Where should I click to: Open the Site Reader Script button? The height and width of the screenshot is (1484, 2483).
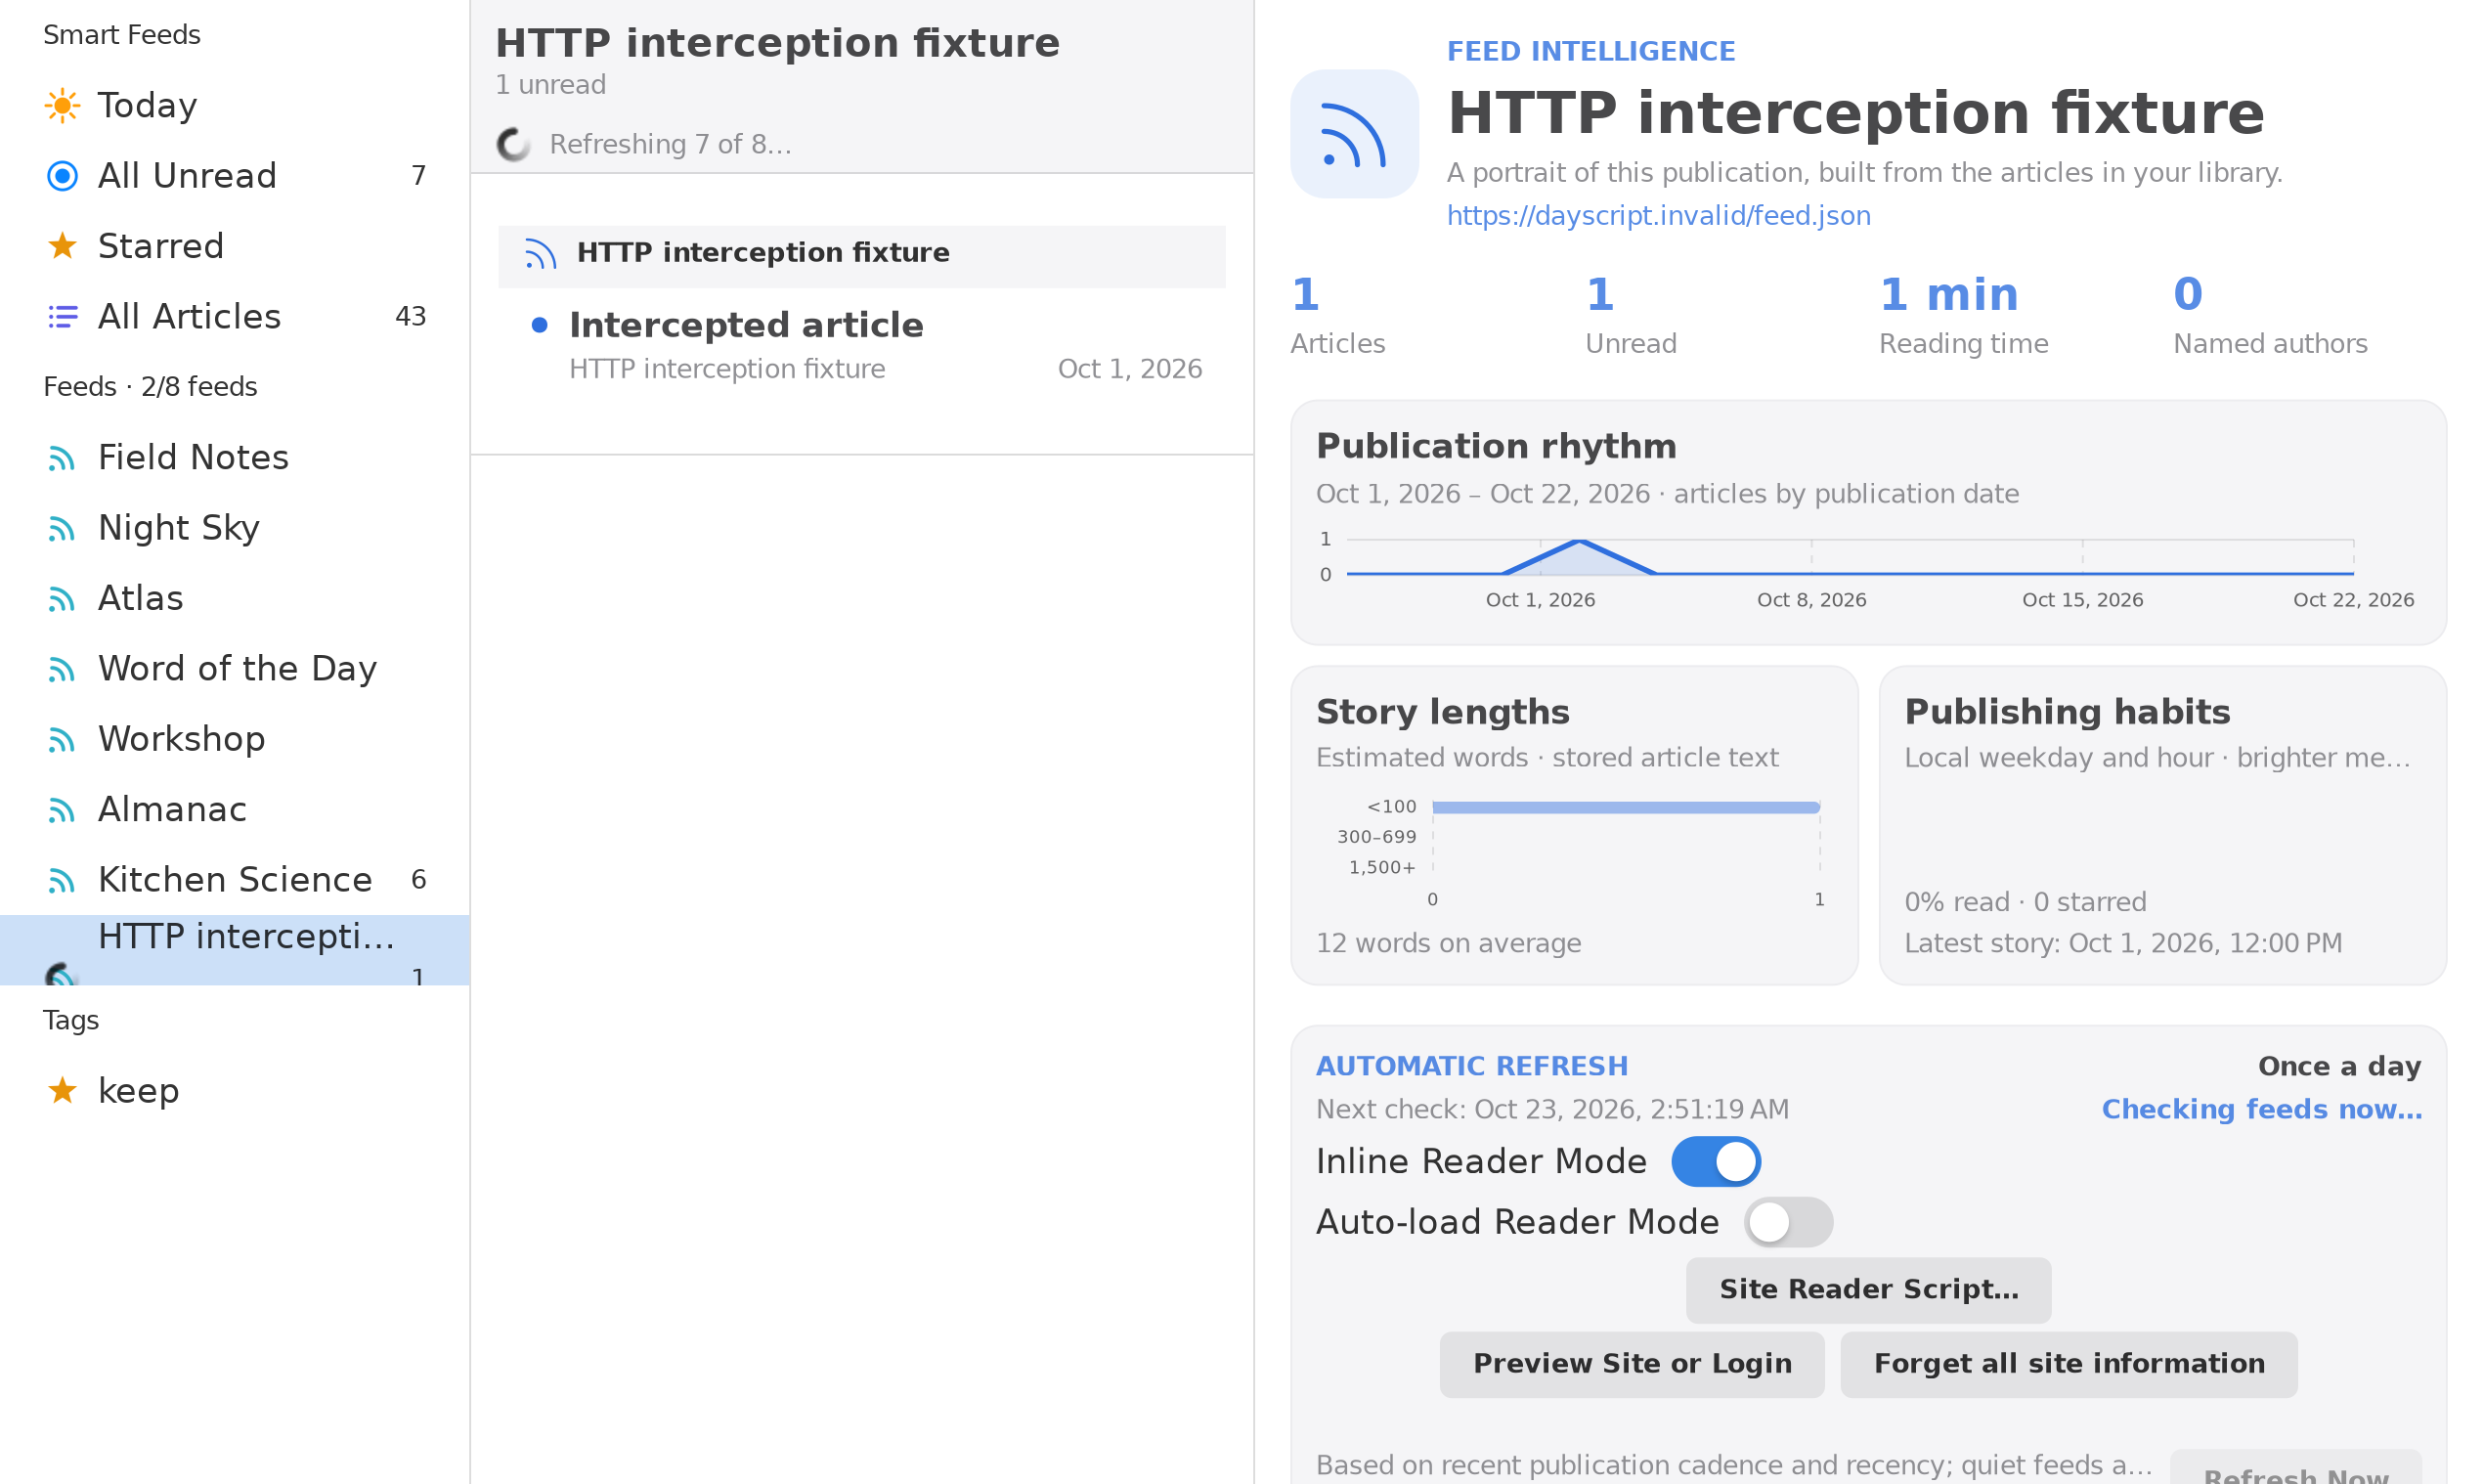point(1868,1290)
